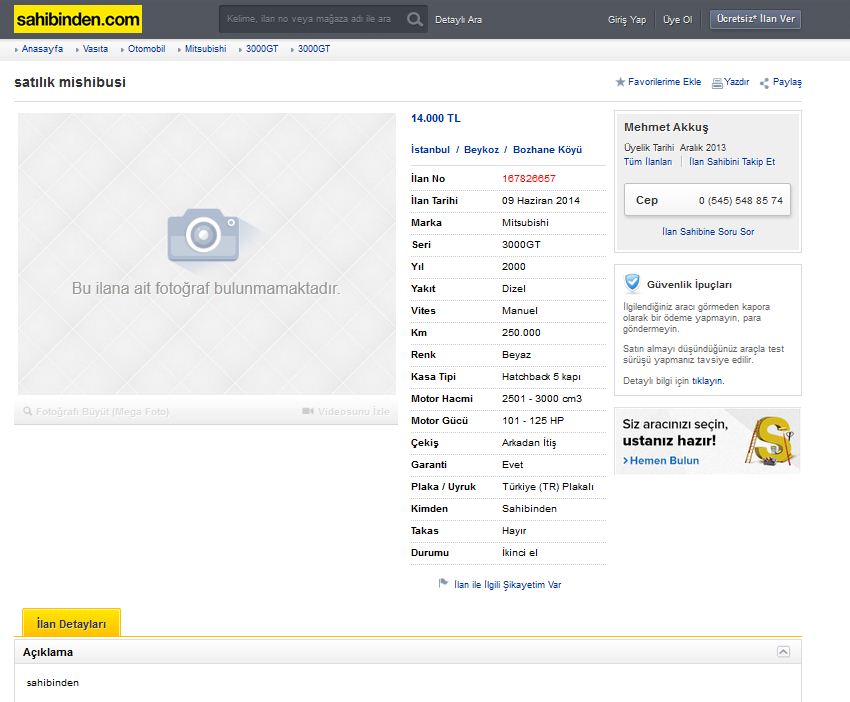Open Vasıta breadcrumb category
The height and width of the screenshot is (702, 850).
(x=95, y=49)
